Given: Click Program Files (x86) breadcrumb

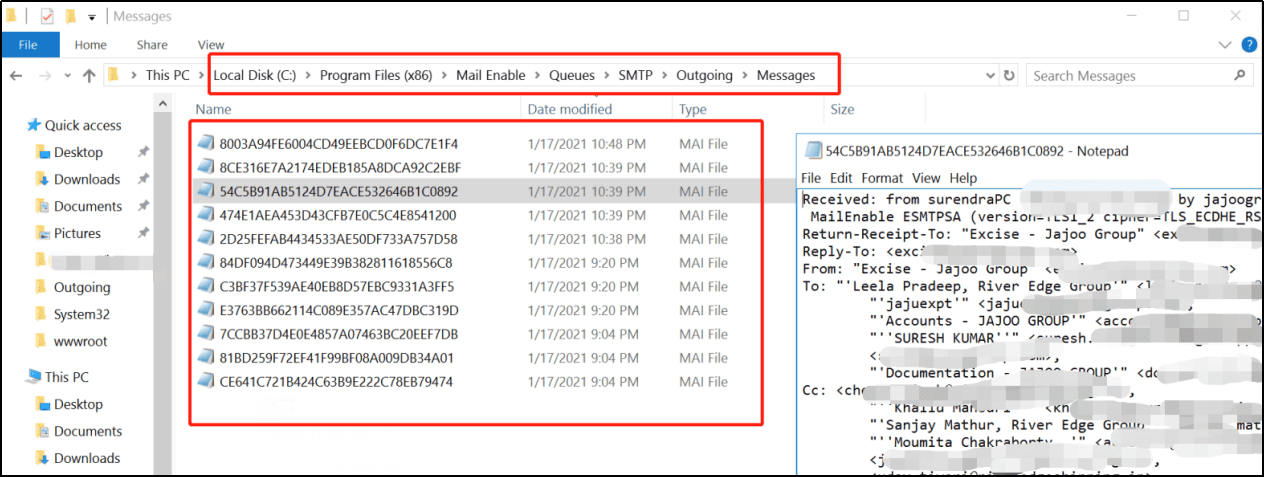Looking at the screenshot, I should point(376,75).
